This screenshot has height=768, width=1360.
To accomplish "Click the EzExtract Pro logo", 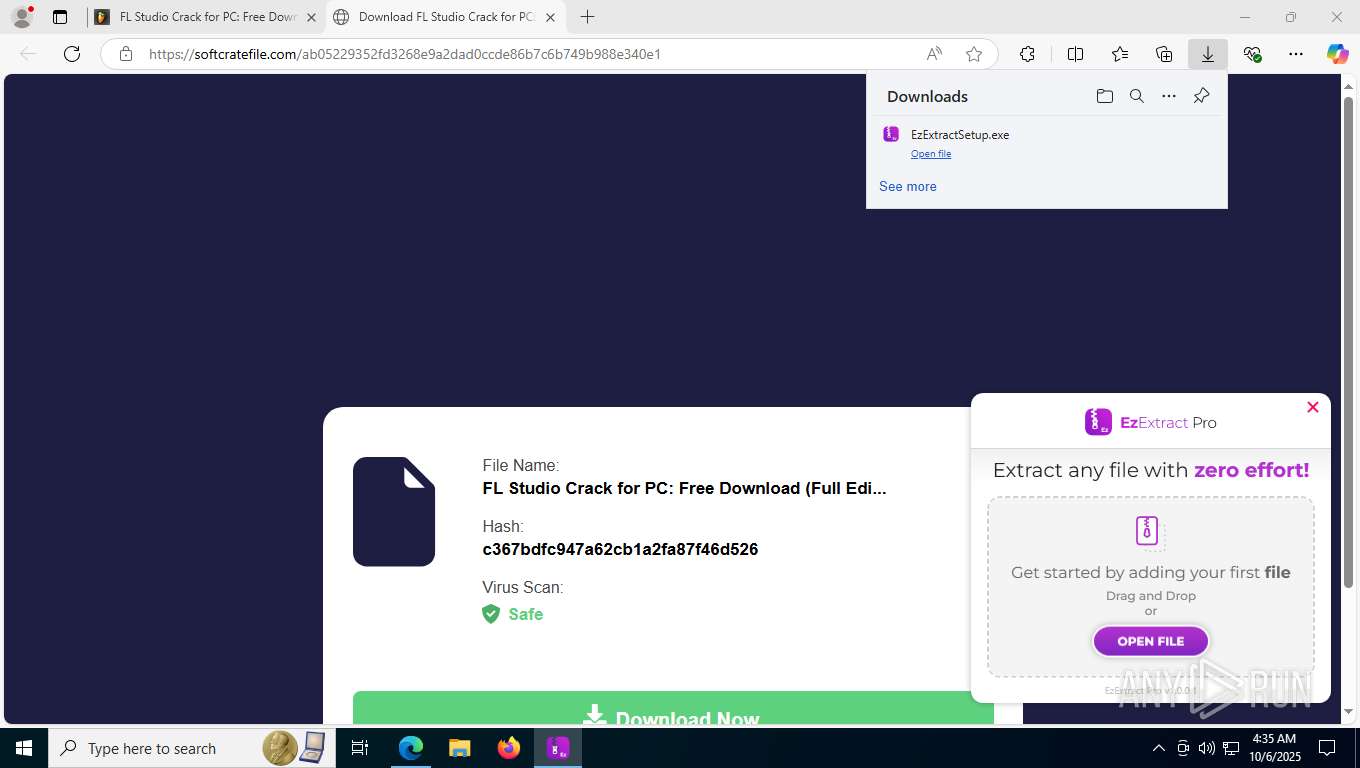I will pos(1151,422).
